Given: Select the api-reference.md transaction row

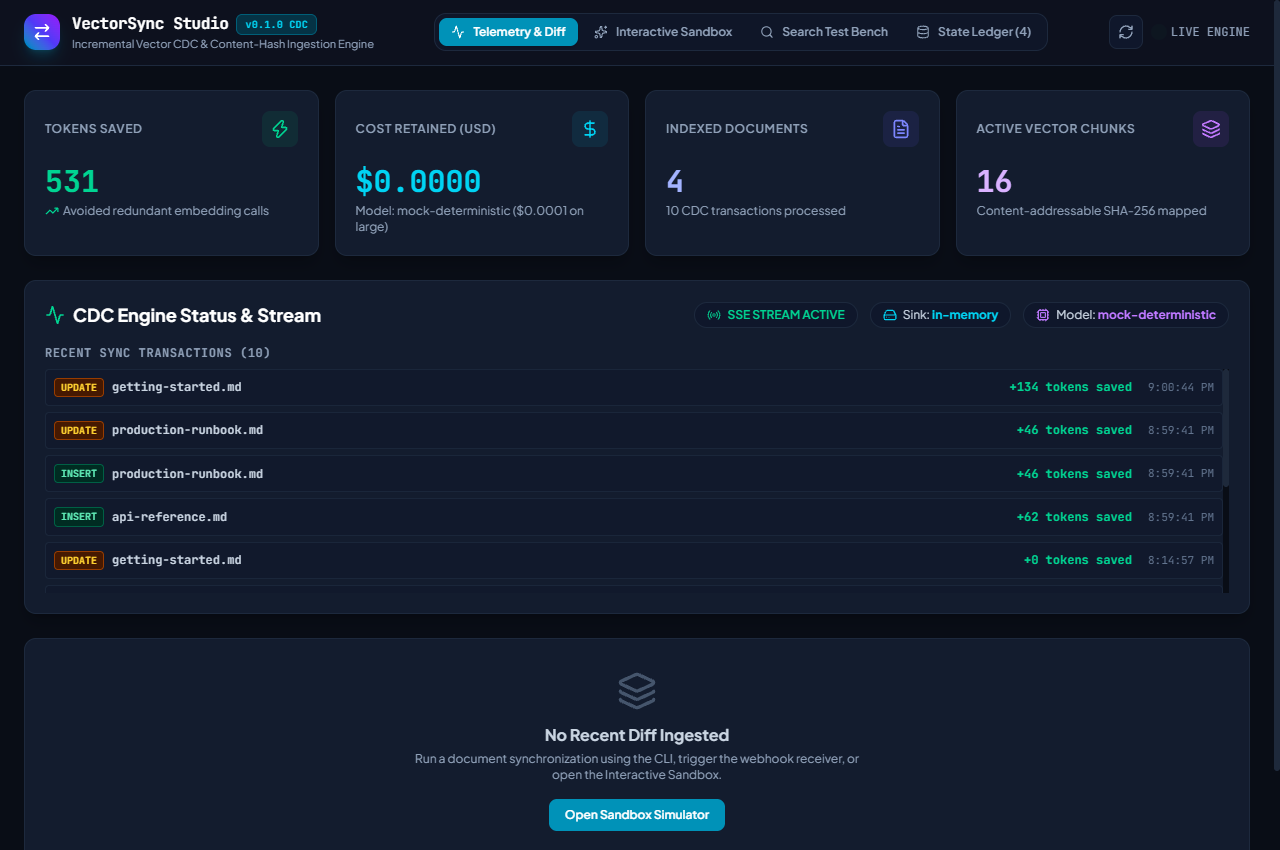Looking at the screenshot, I should point(634,517).
